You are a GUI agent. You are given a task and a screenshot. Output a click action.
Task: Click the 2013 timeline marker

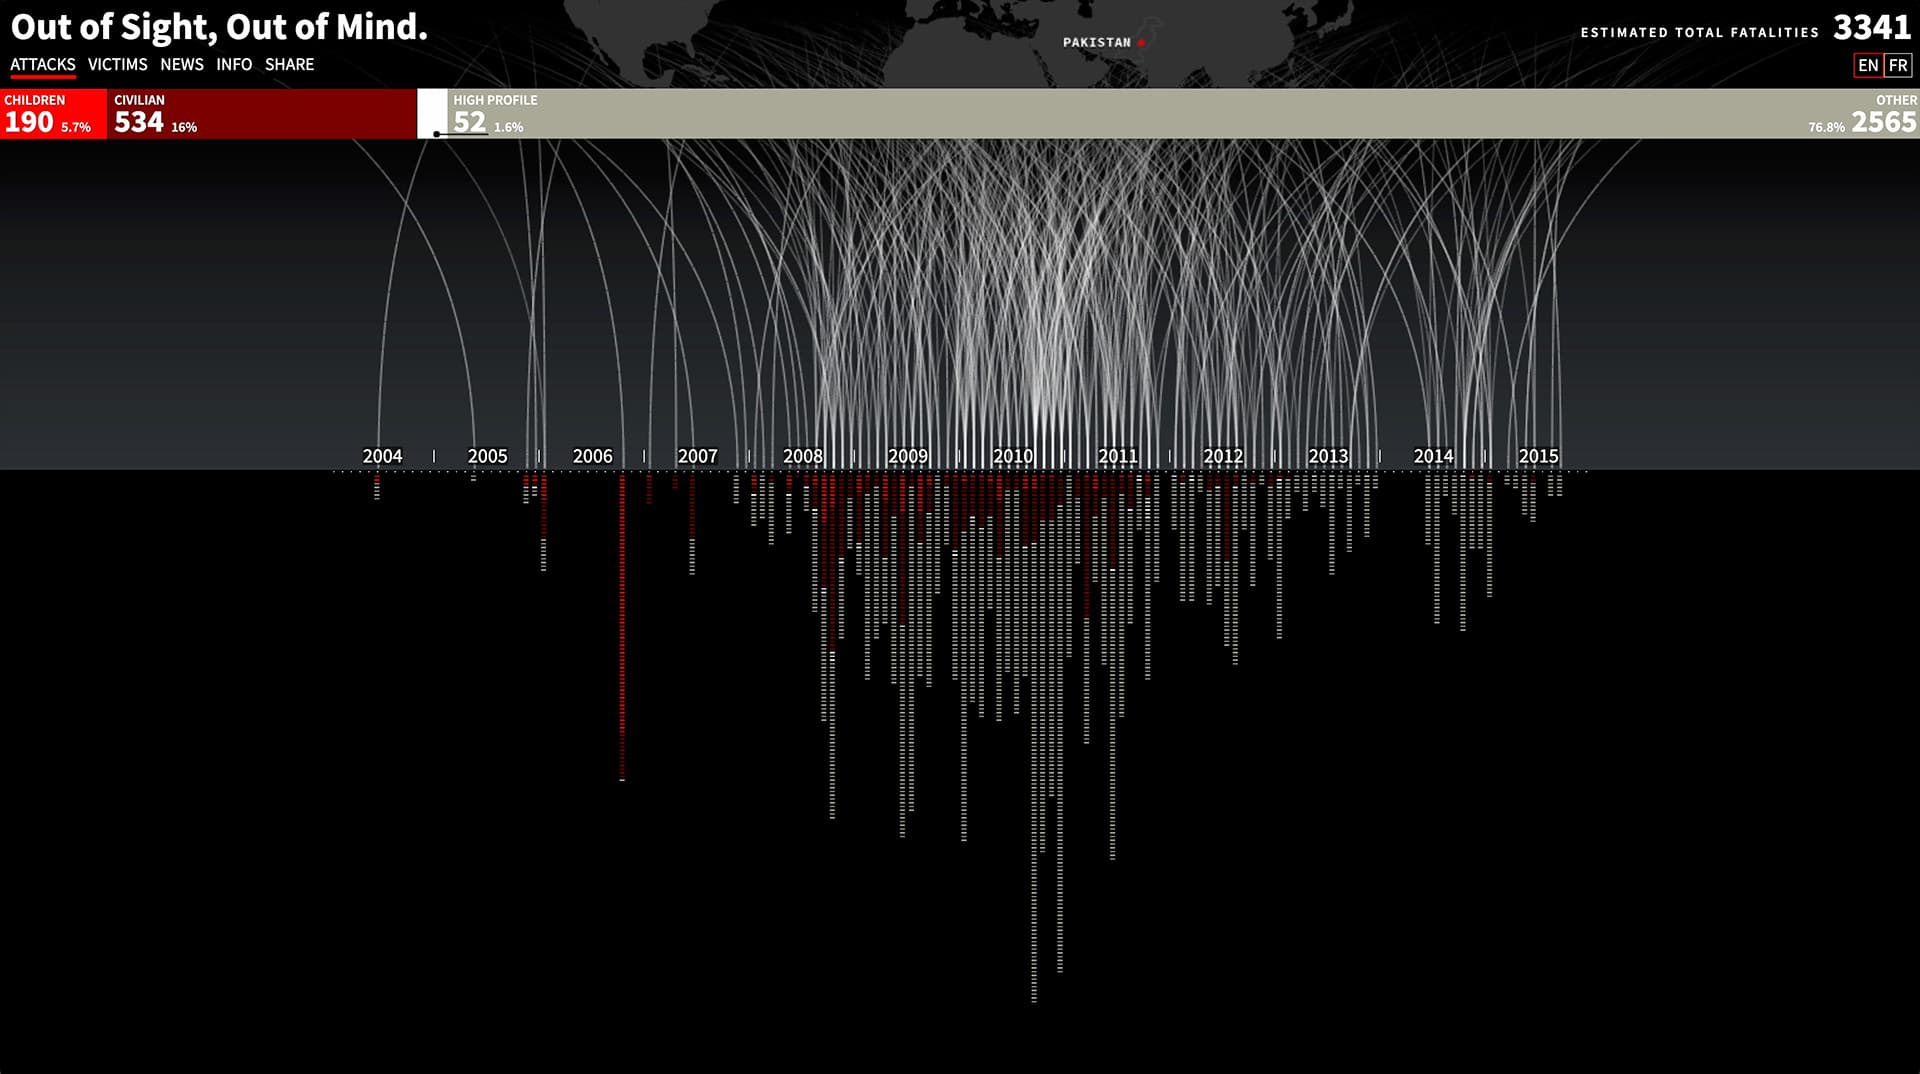pyautogui.click(x=1328, y=456)
